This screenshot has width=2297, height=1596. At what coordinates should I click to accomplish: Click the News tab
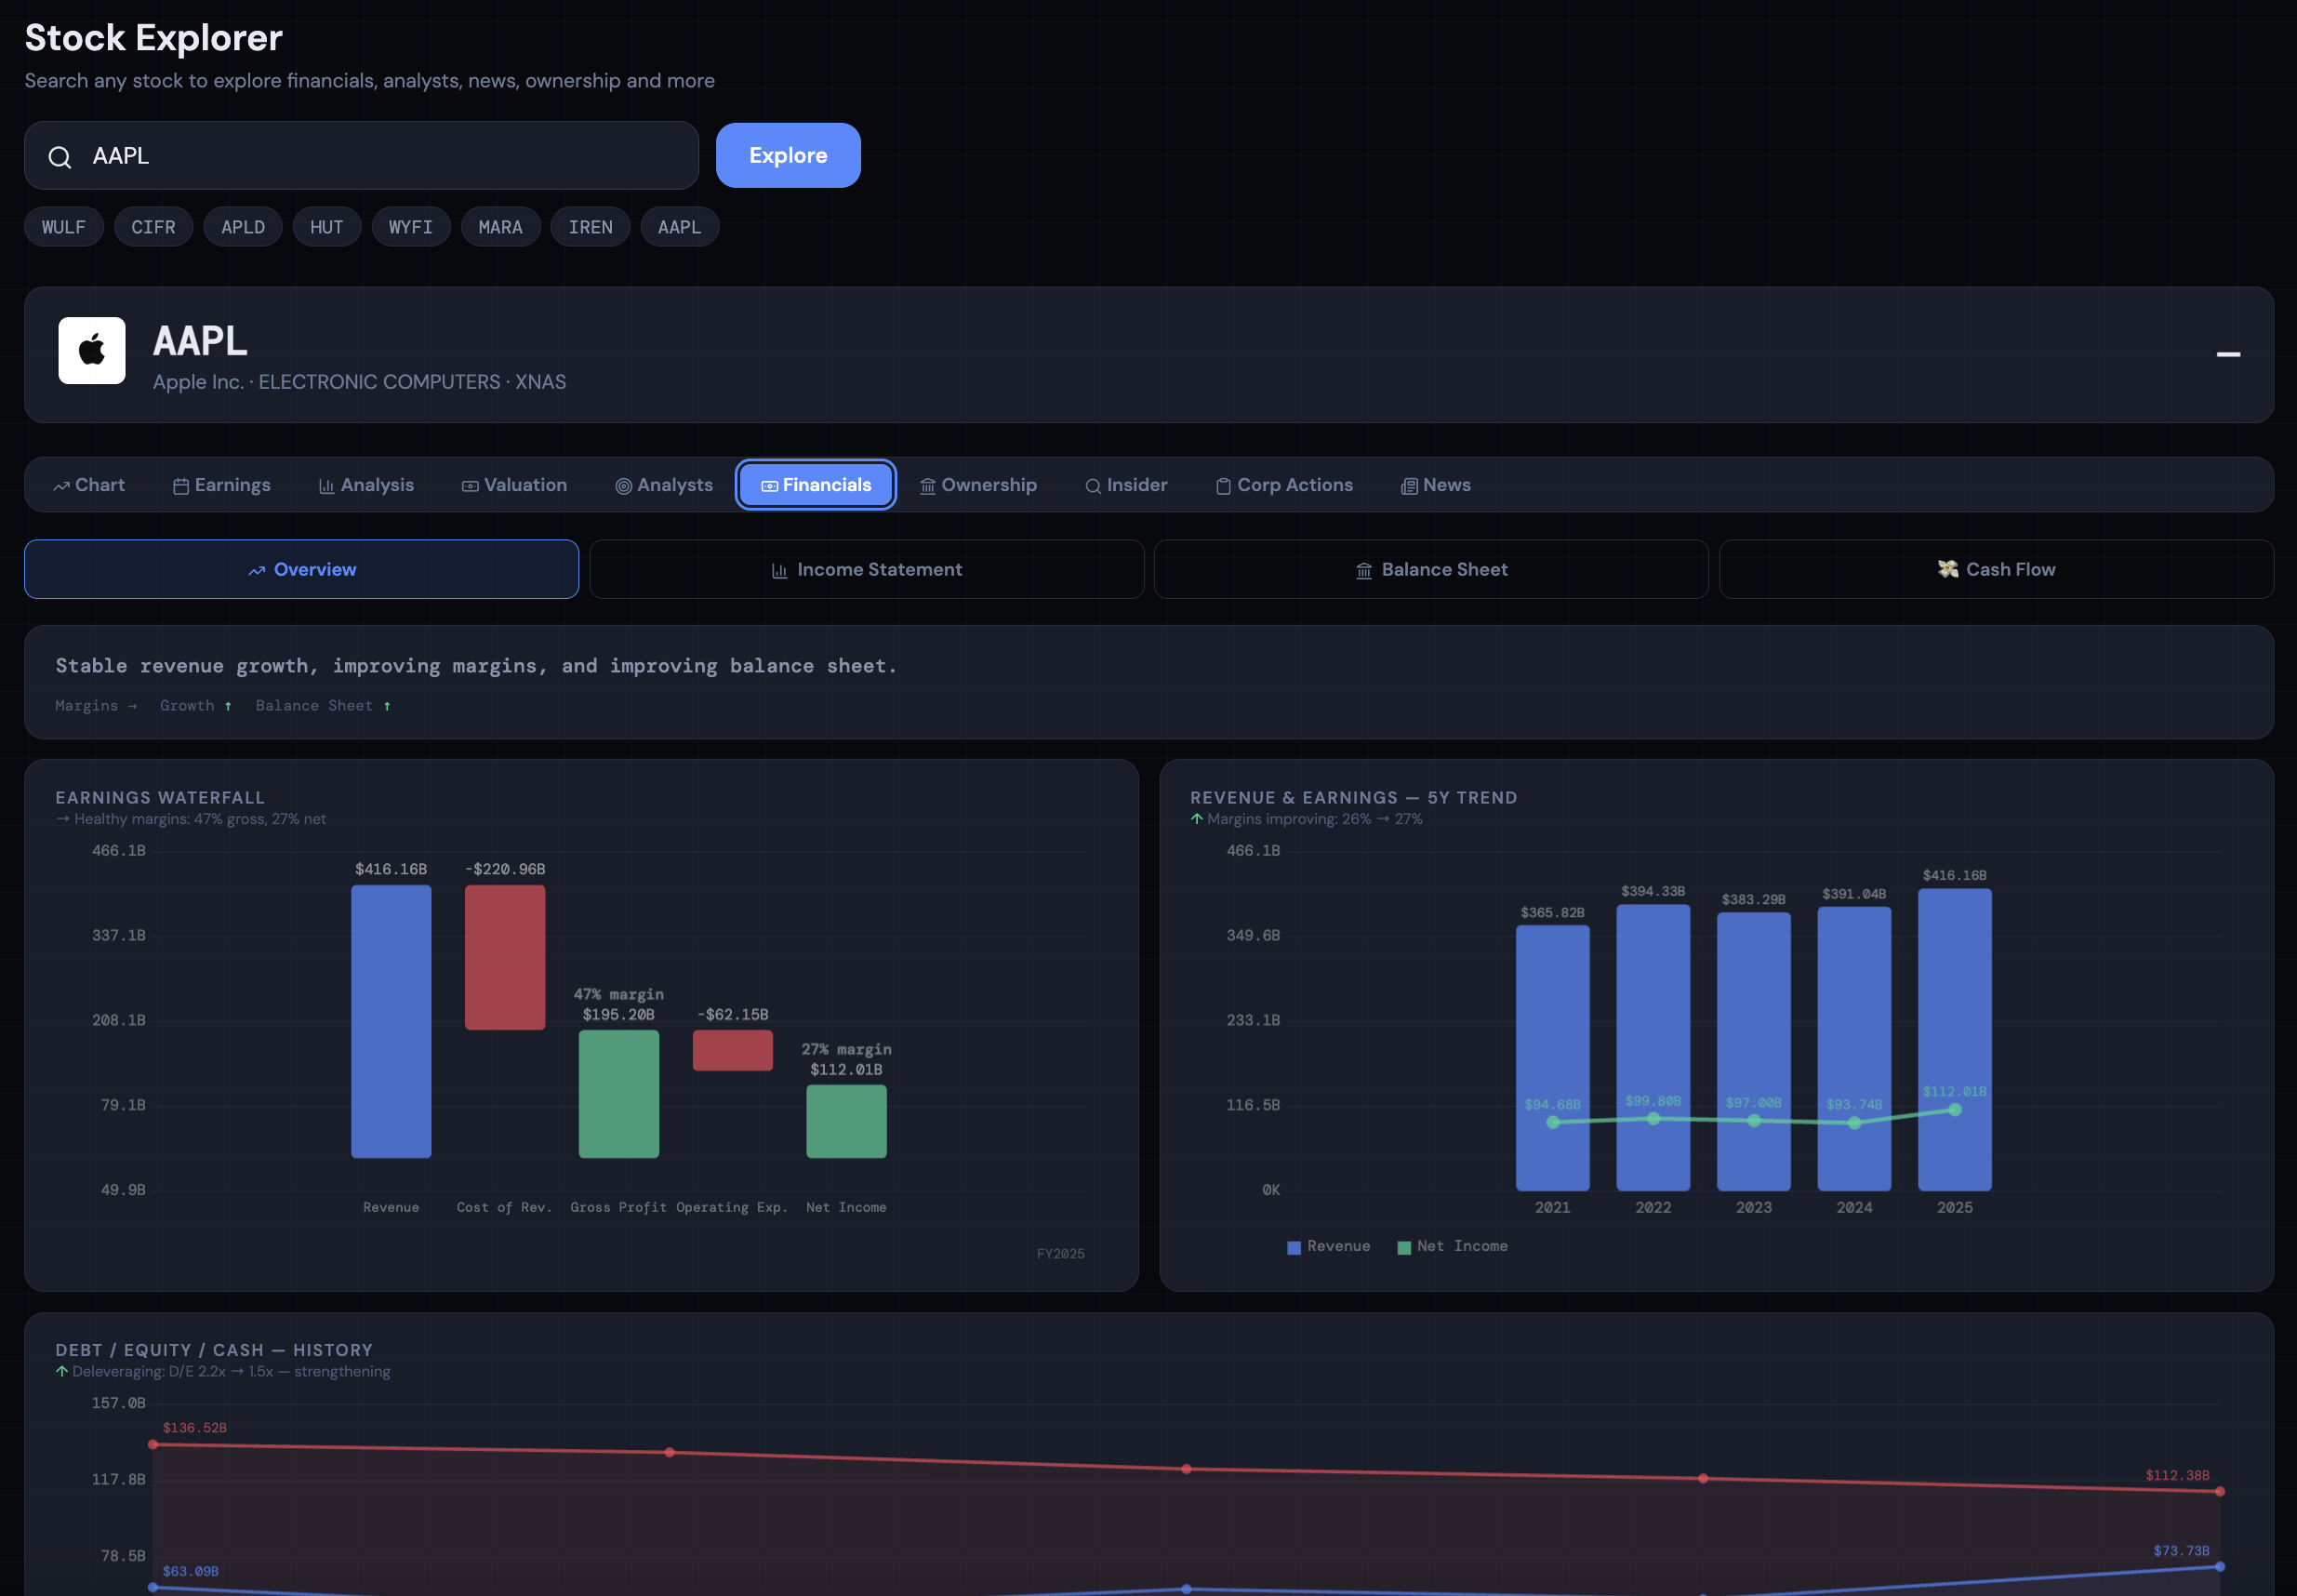(x=1436, y=485)
